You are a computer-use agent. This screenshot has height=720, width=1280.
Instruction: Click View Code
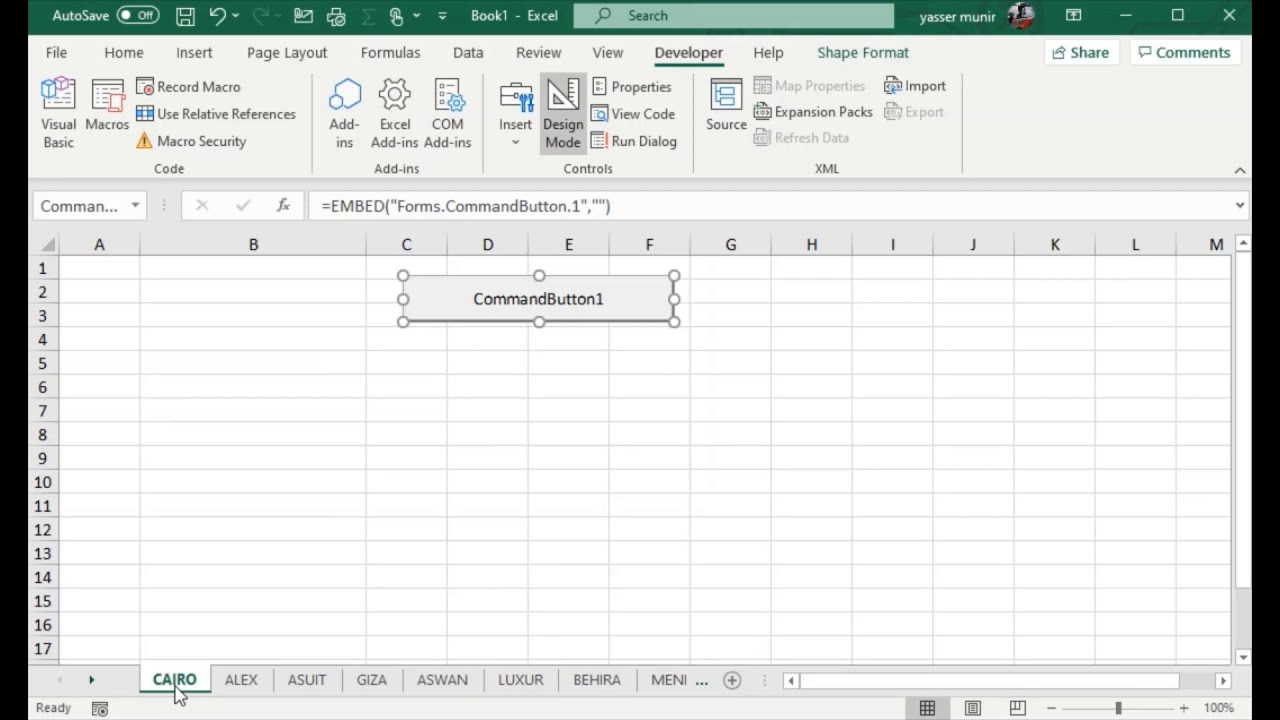point(633,114)
